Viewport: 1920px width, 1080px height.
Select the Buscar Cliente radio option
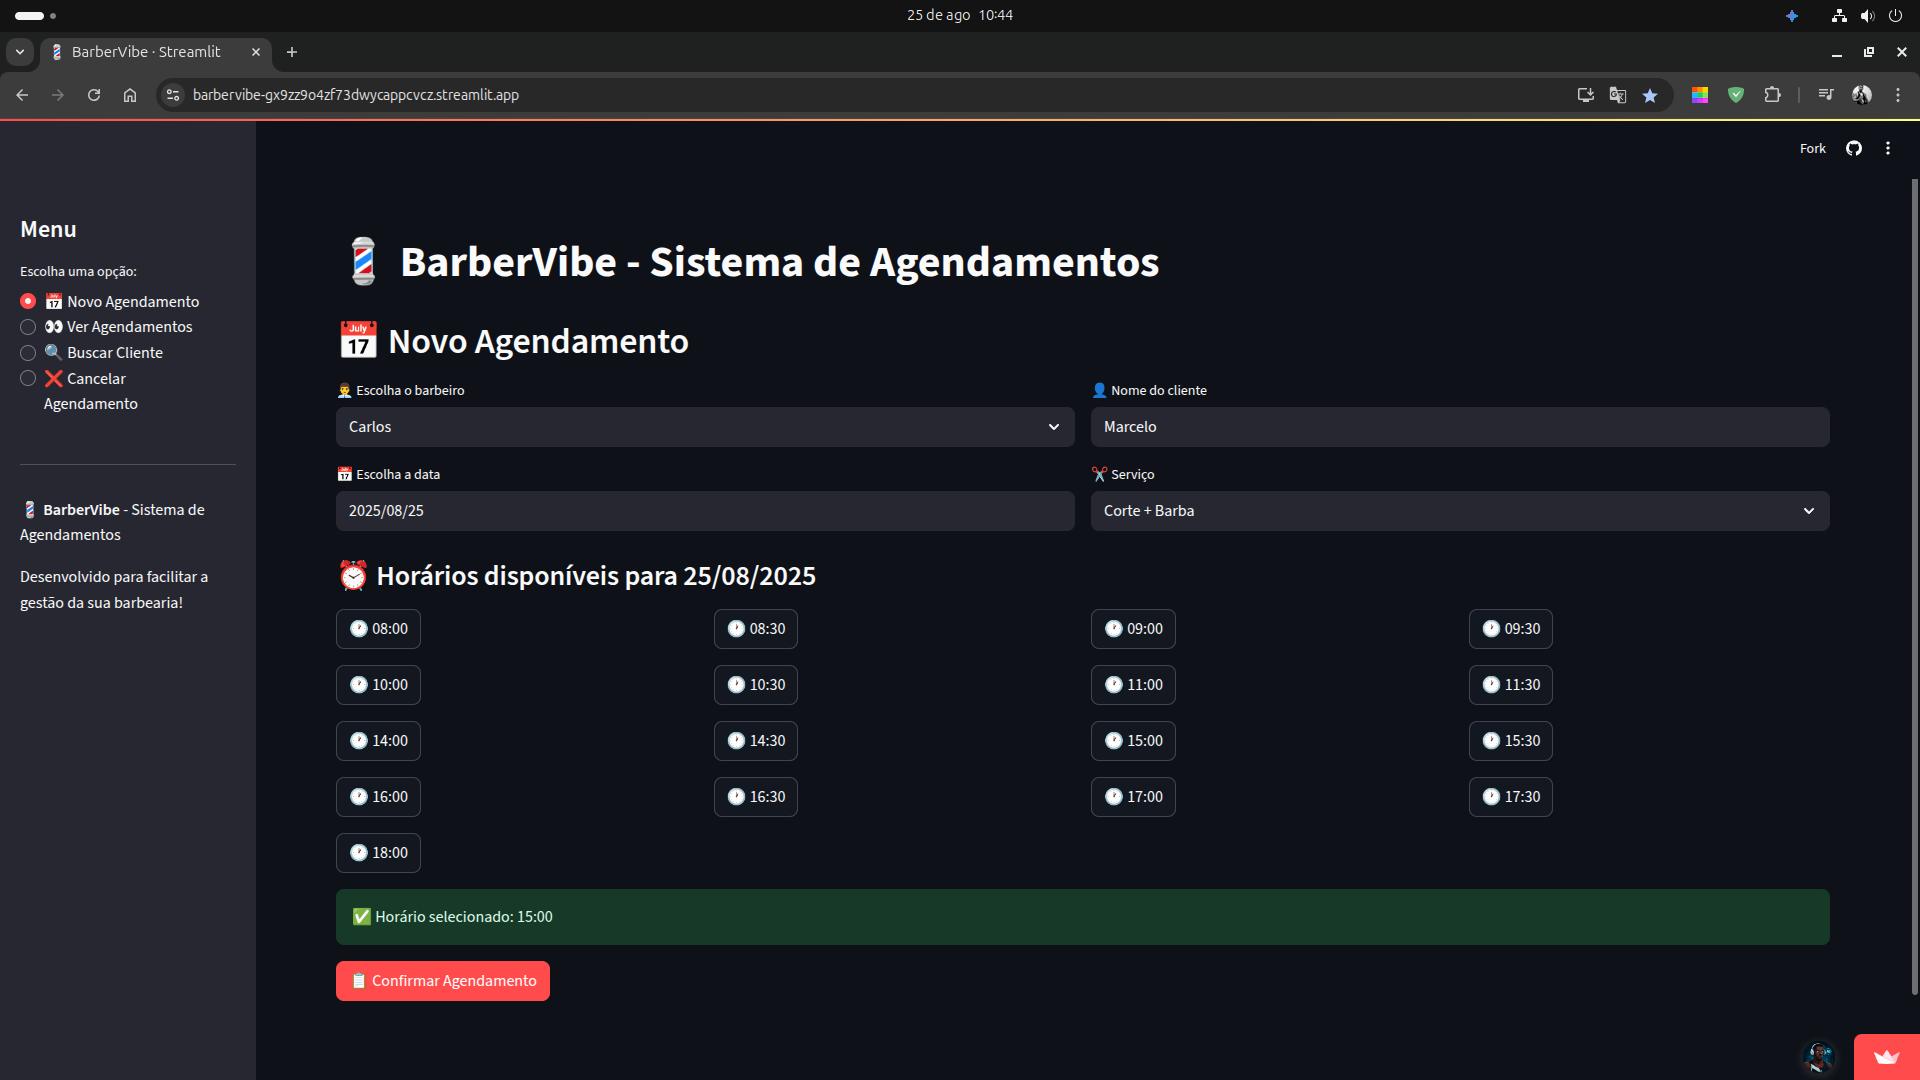pos(28,353)
